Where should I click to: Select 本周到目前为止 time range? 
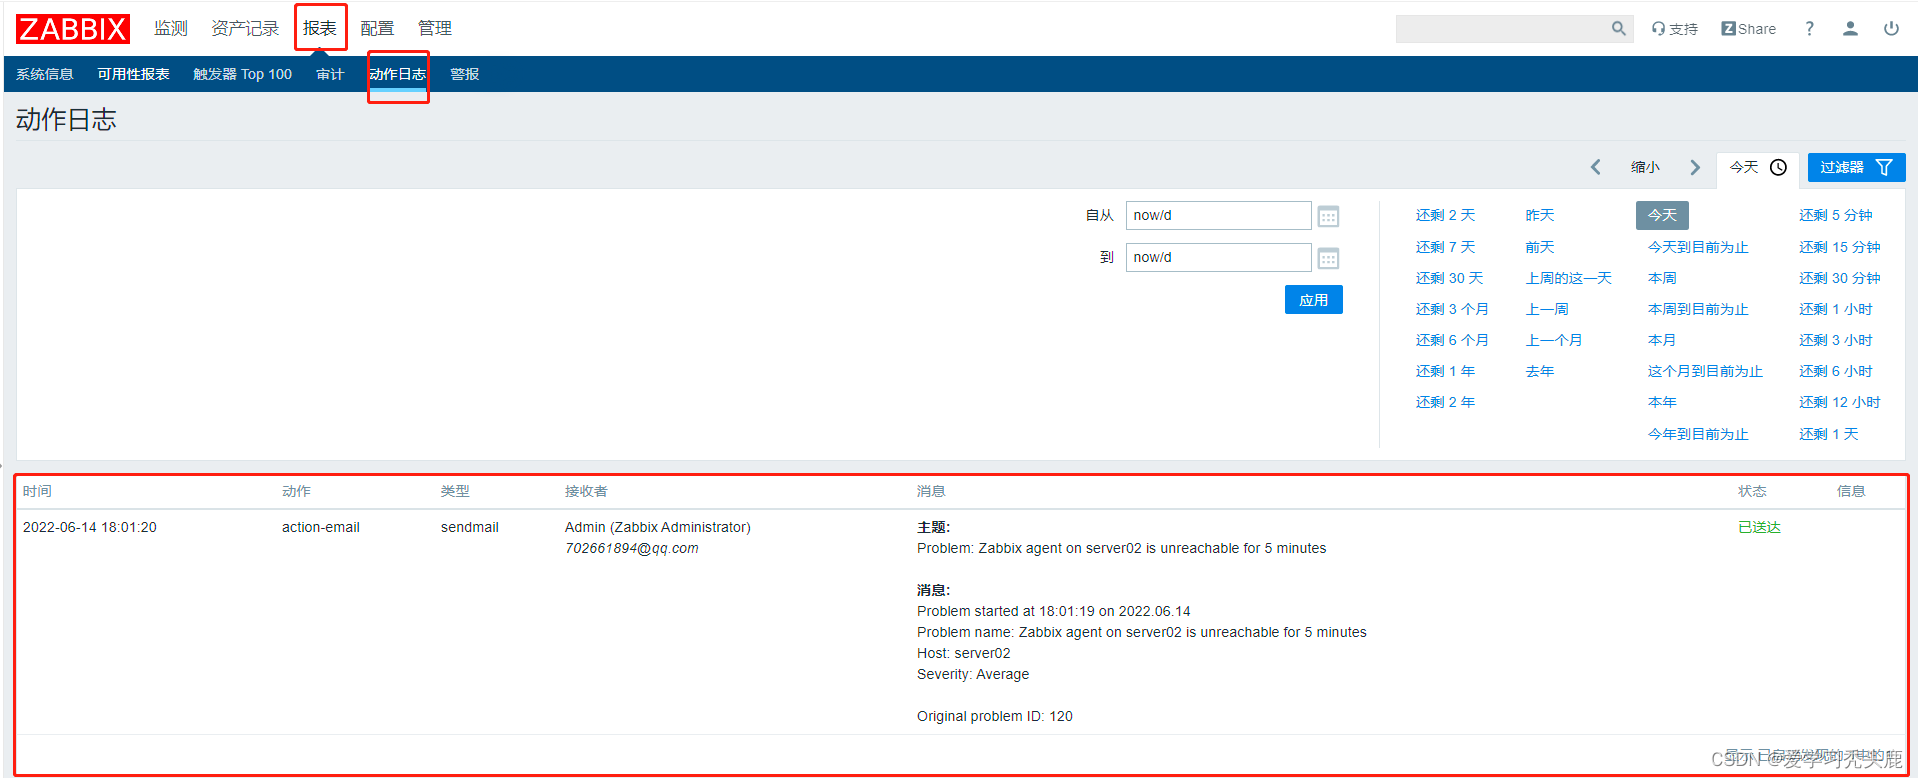[x=1698, y=309]
